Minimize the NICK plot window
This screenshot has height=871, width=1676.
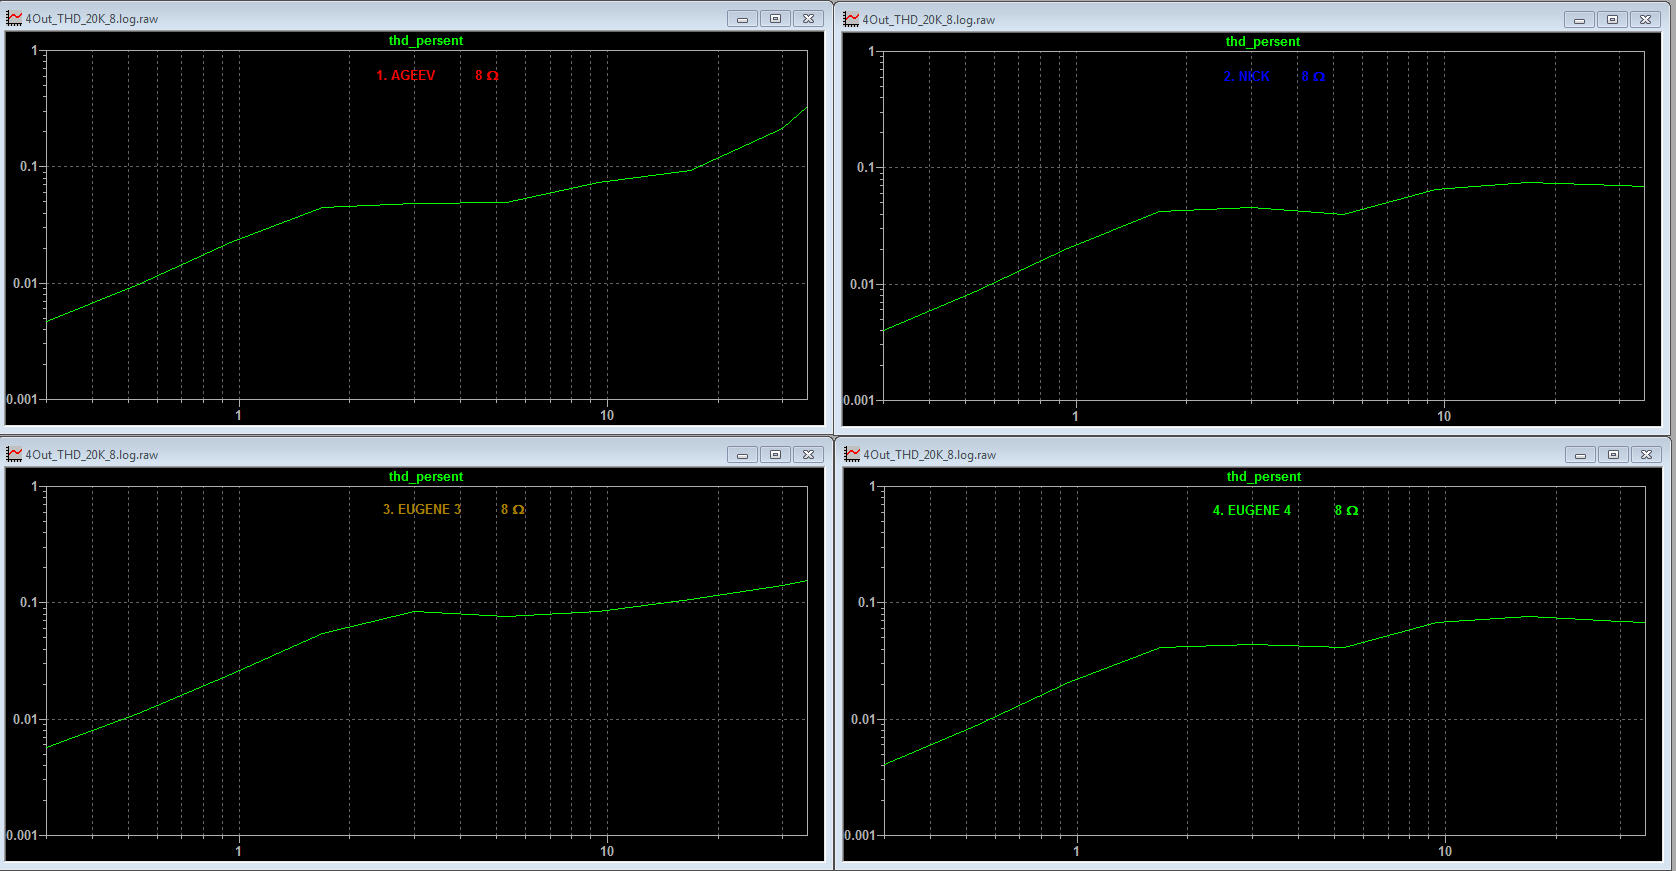tap(1579, 20)
